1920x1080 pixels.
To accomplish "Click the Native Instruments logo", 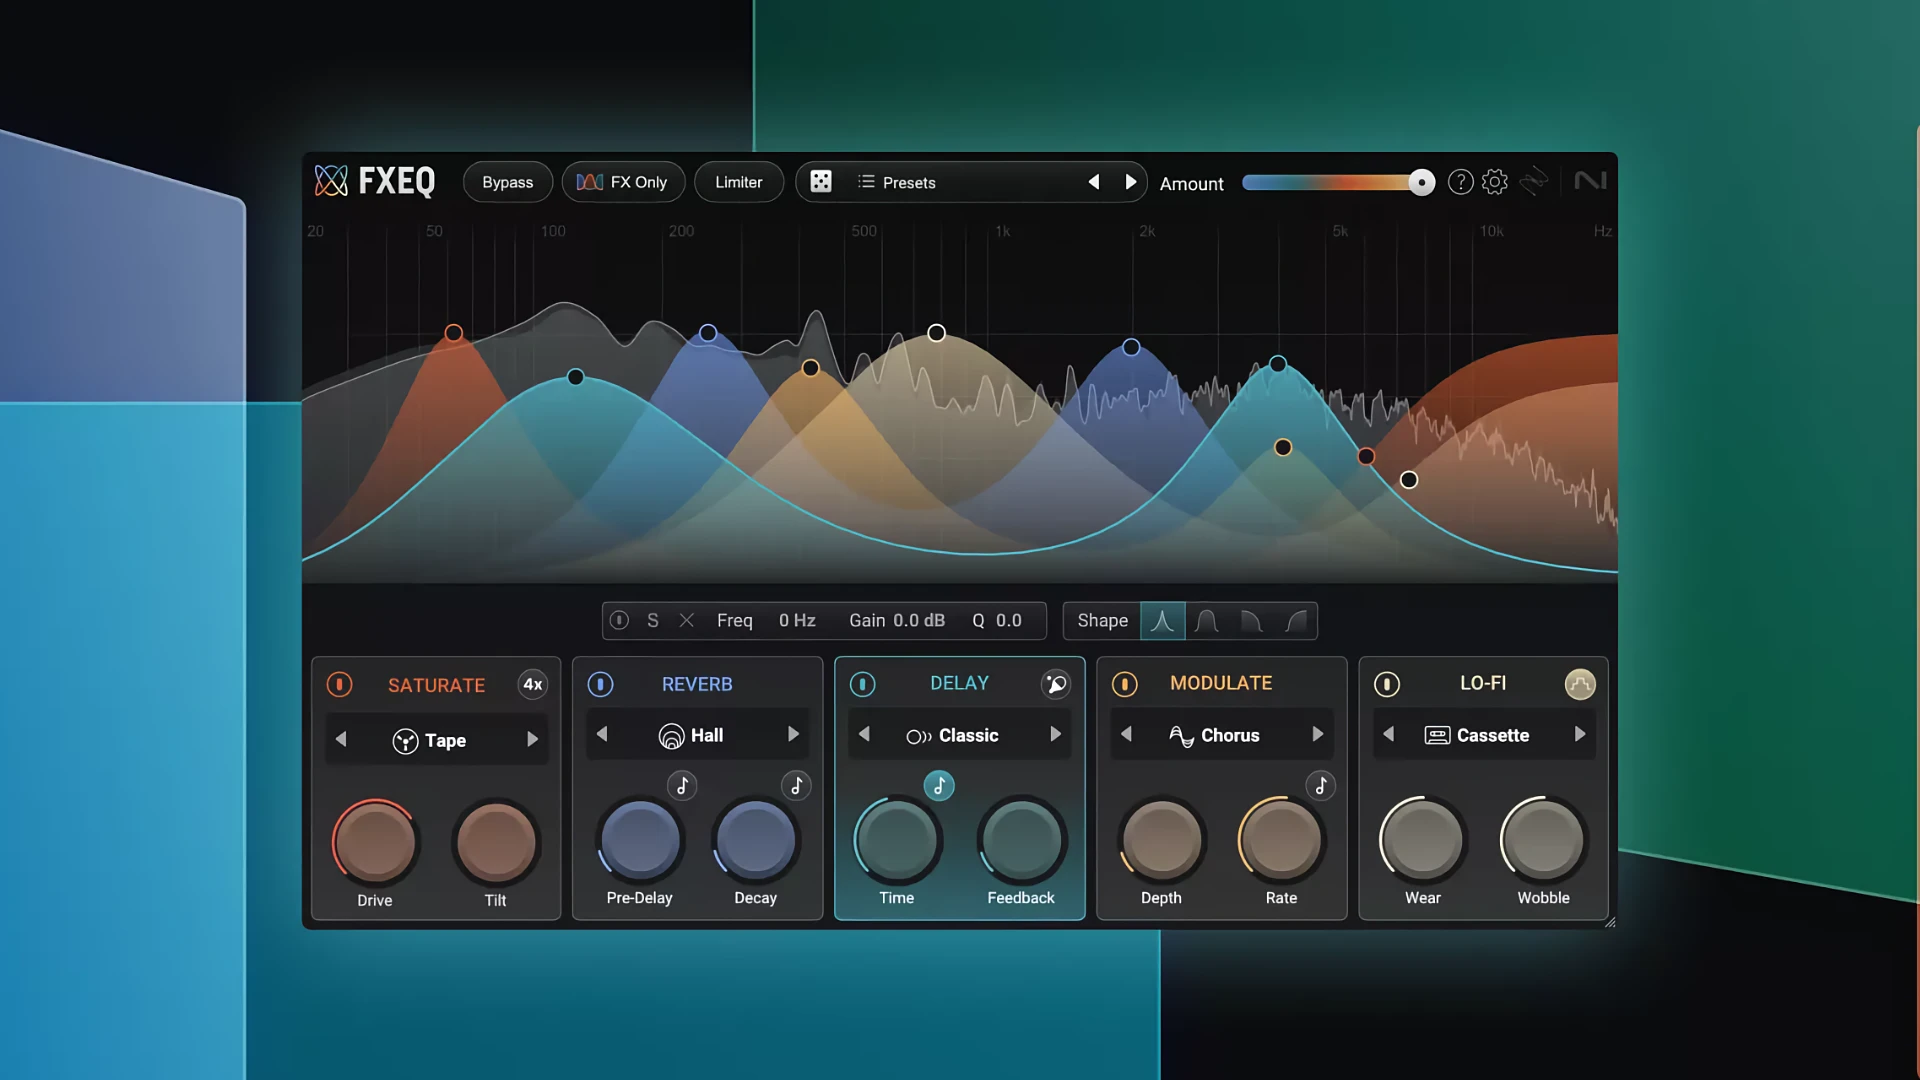I will (1591, 181).
